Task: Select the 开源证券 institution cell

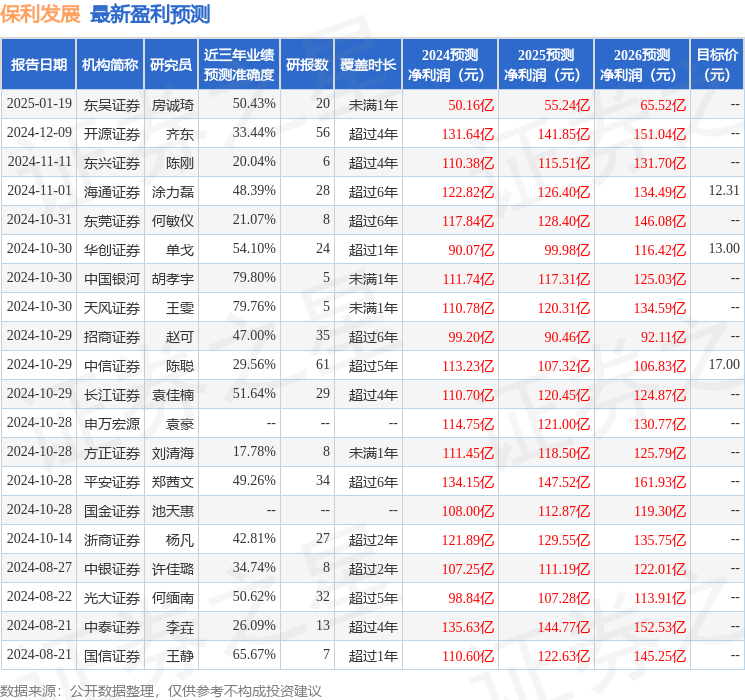Action: 112,134
